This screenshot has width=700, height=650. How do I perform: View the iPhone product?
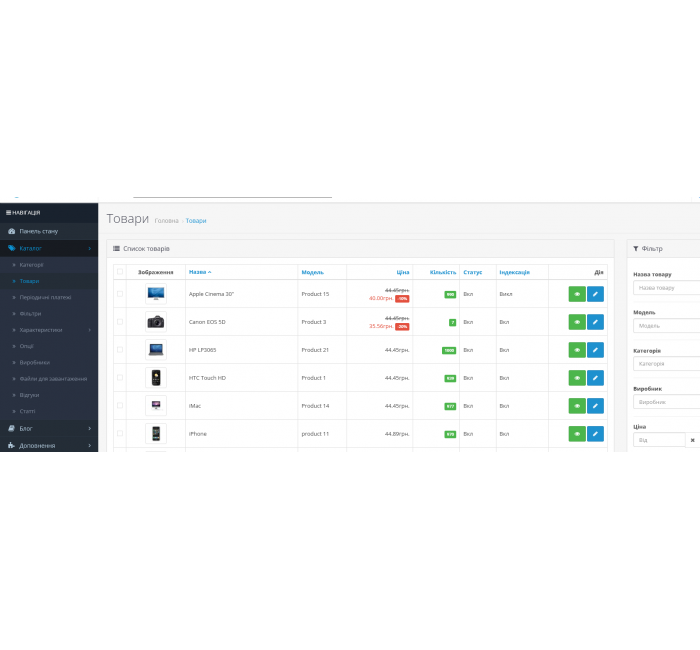[577, 433]
